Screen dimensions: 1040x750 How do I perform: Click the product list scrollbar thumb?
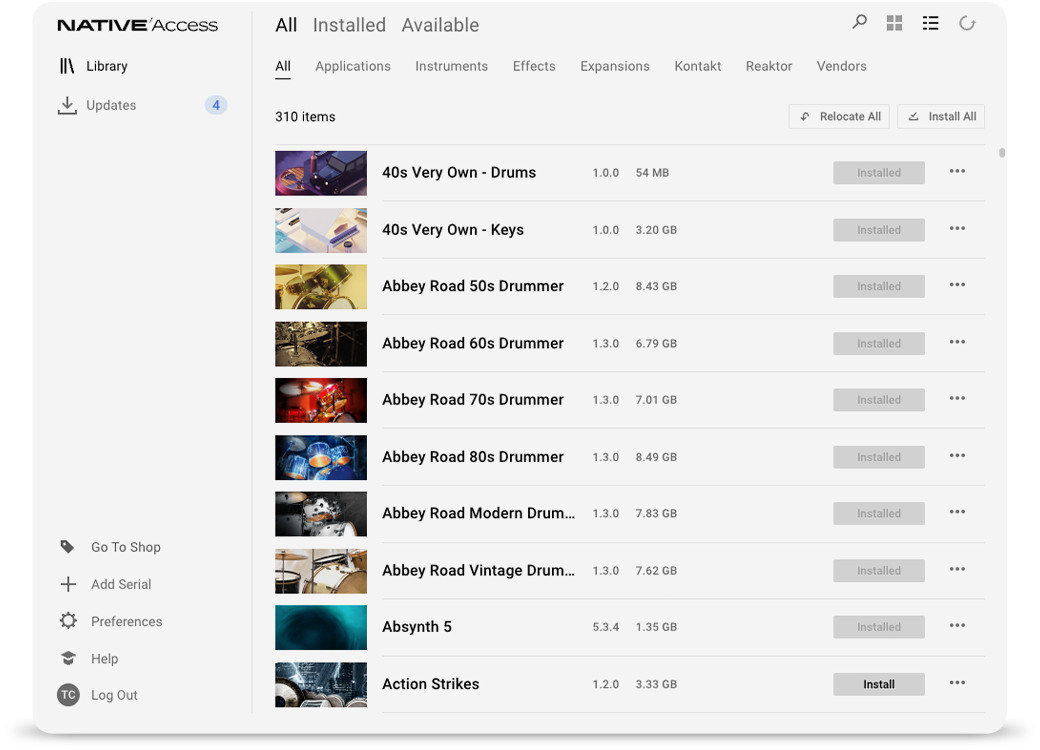pos(1002,153)
